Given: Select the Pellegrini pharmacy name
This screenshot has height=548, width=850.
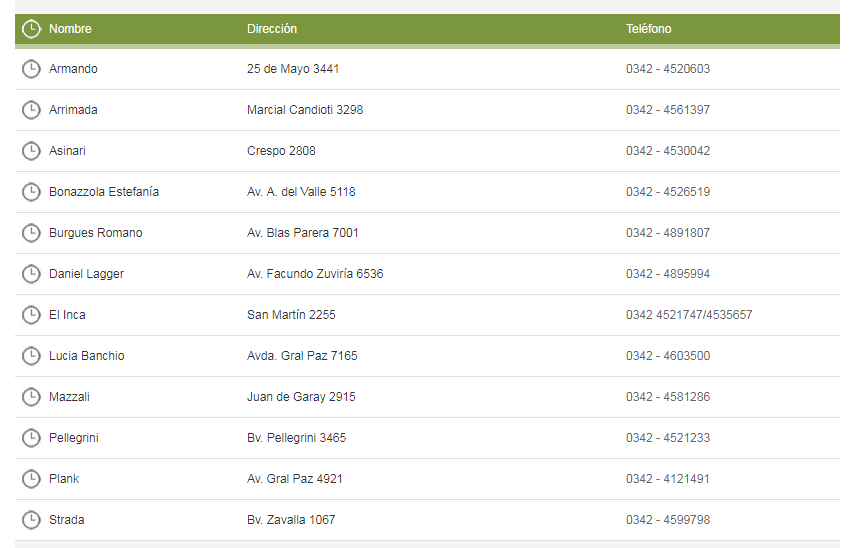Looking at the screenshot, I should coord(74,438).
